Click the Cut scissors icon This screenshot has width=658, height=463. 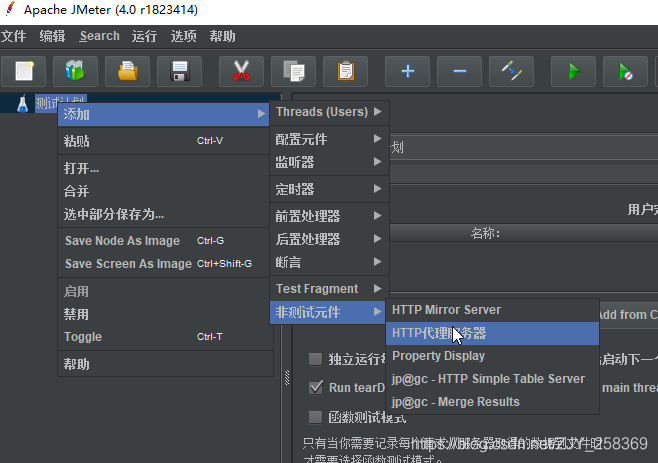[241, 71]
